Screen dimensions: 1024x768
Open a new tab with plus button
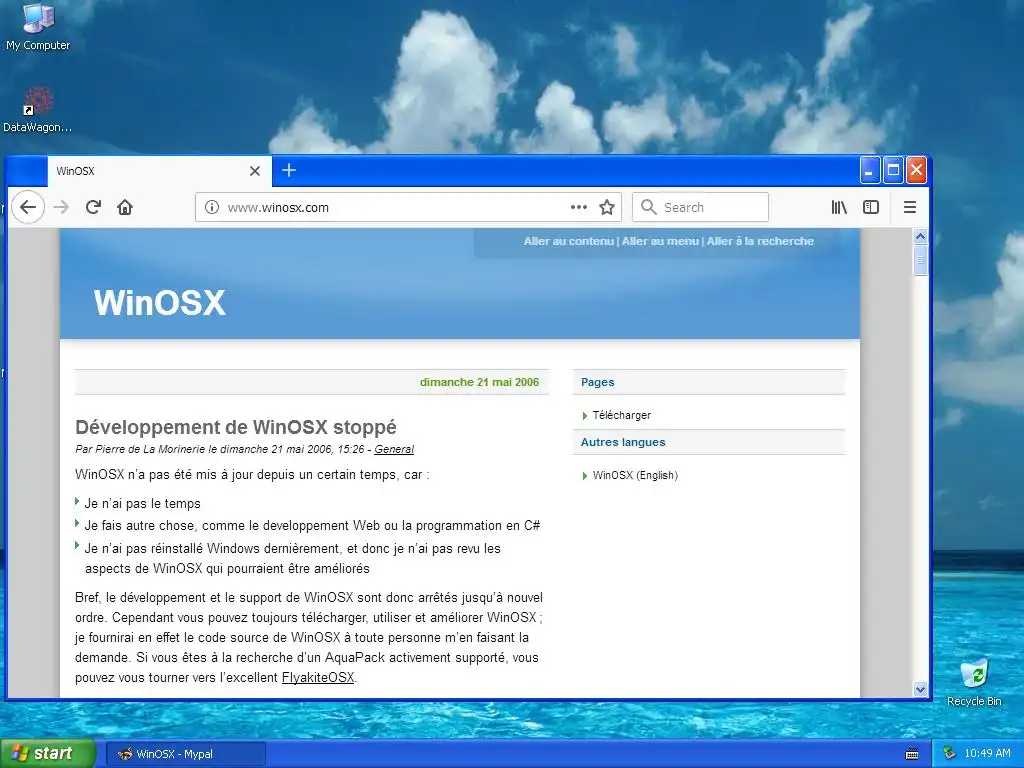click(x=289, y=170)
